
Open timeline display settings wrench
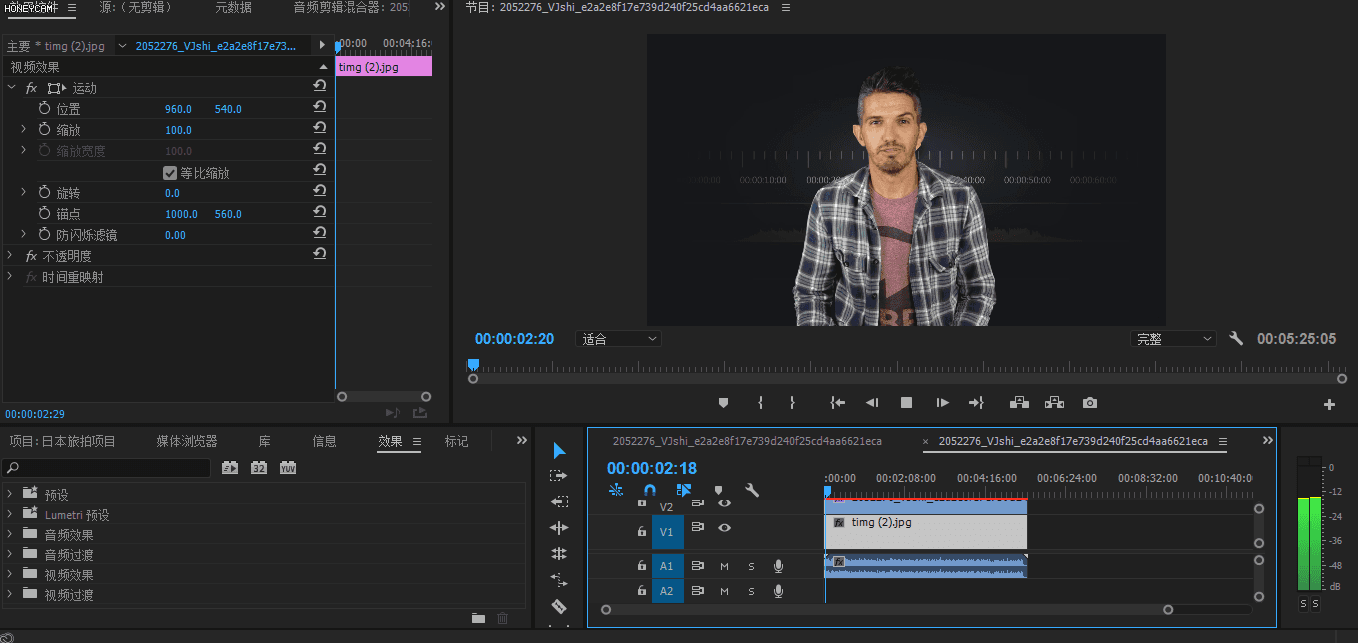[x=752, y=490]
